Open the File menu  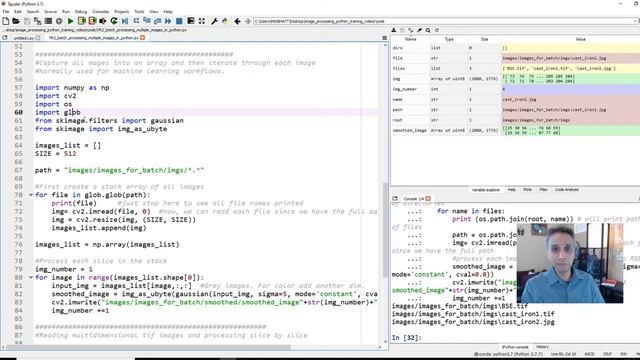click(x=6, y=11)
